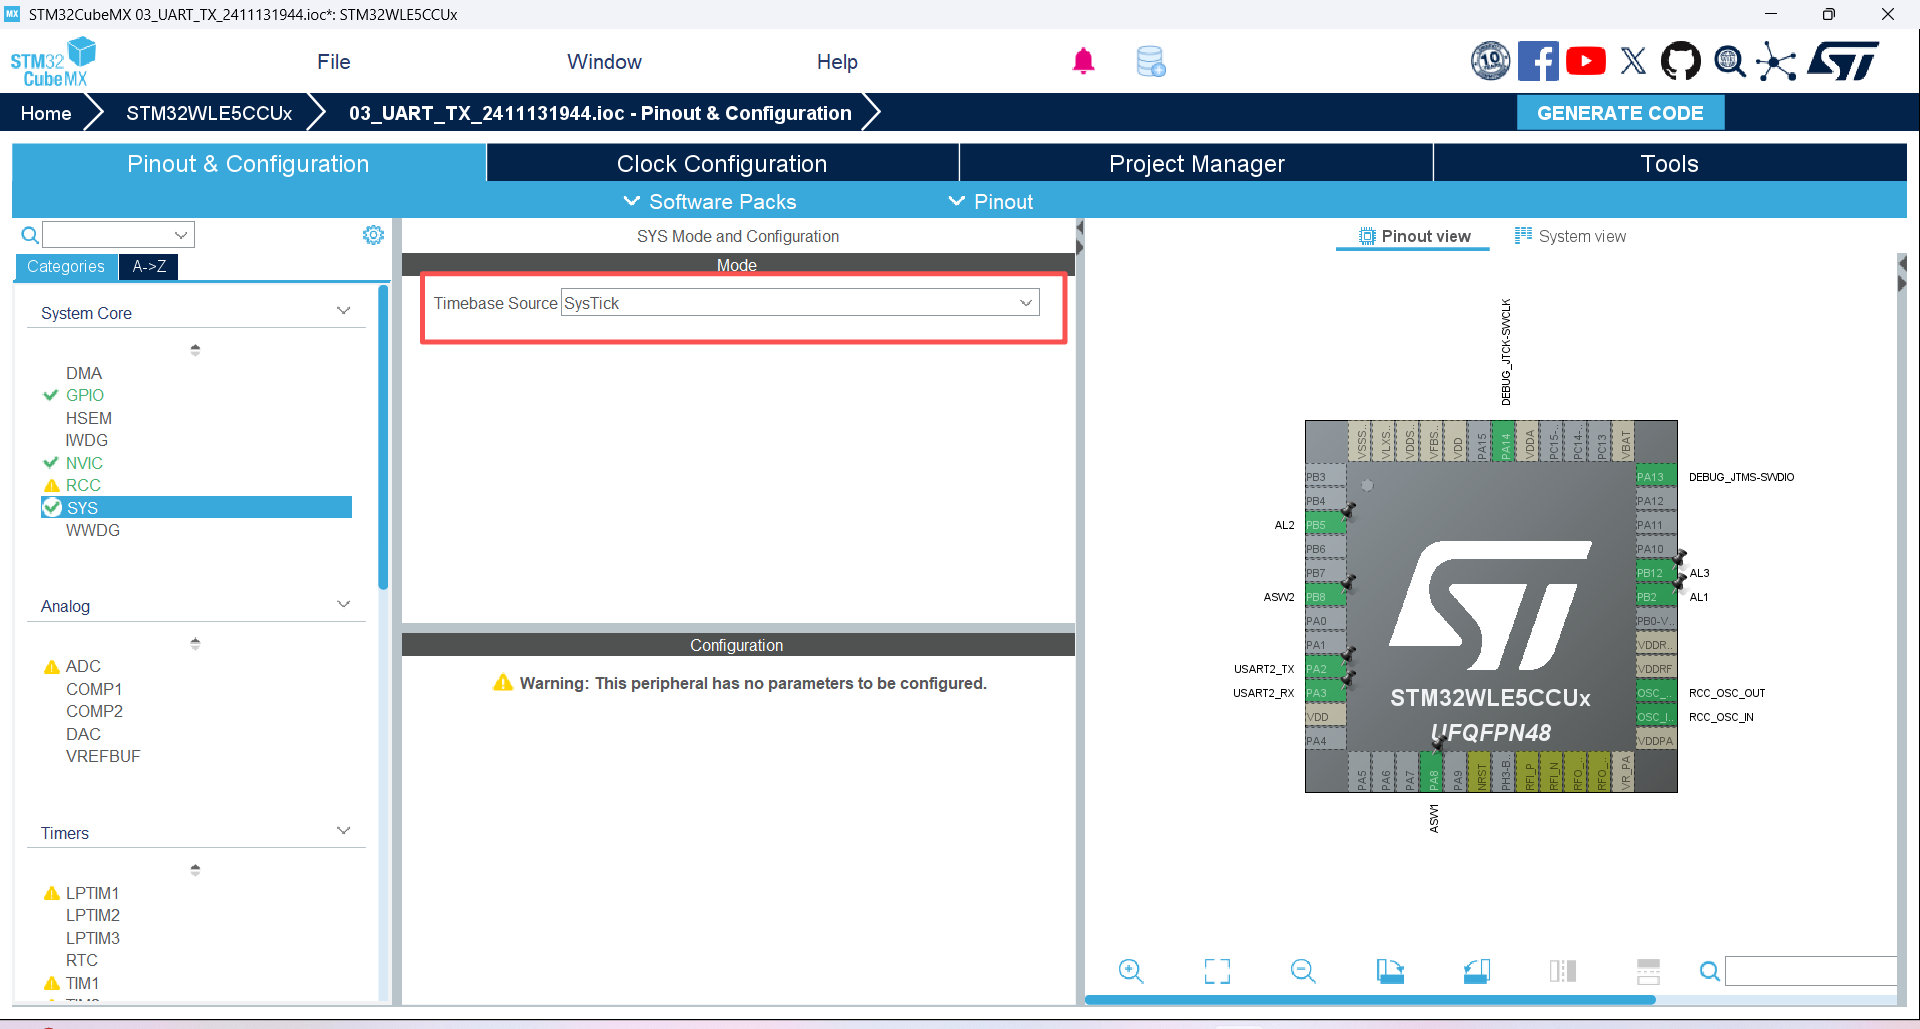Click the pinned PA13 pin on the chip
The height and width of the screenshot is (1029, 1920).
1656,477
